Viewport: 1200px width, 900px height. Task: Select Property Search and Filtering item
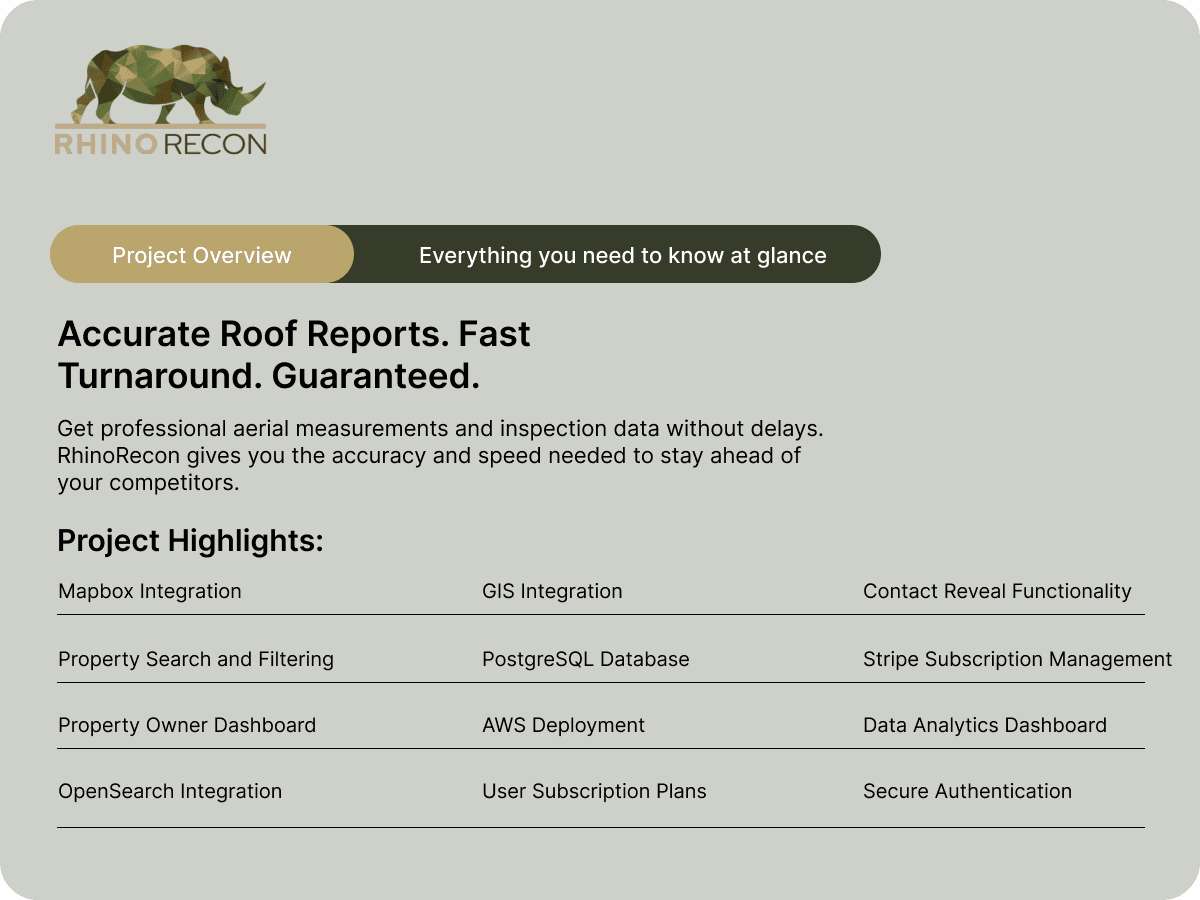196,659
